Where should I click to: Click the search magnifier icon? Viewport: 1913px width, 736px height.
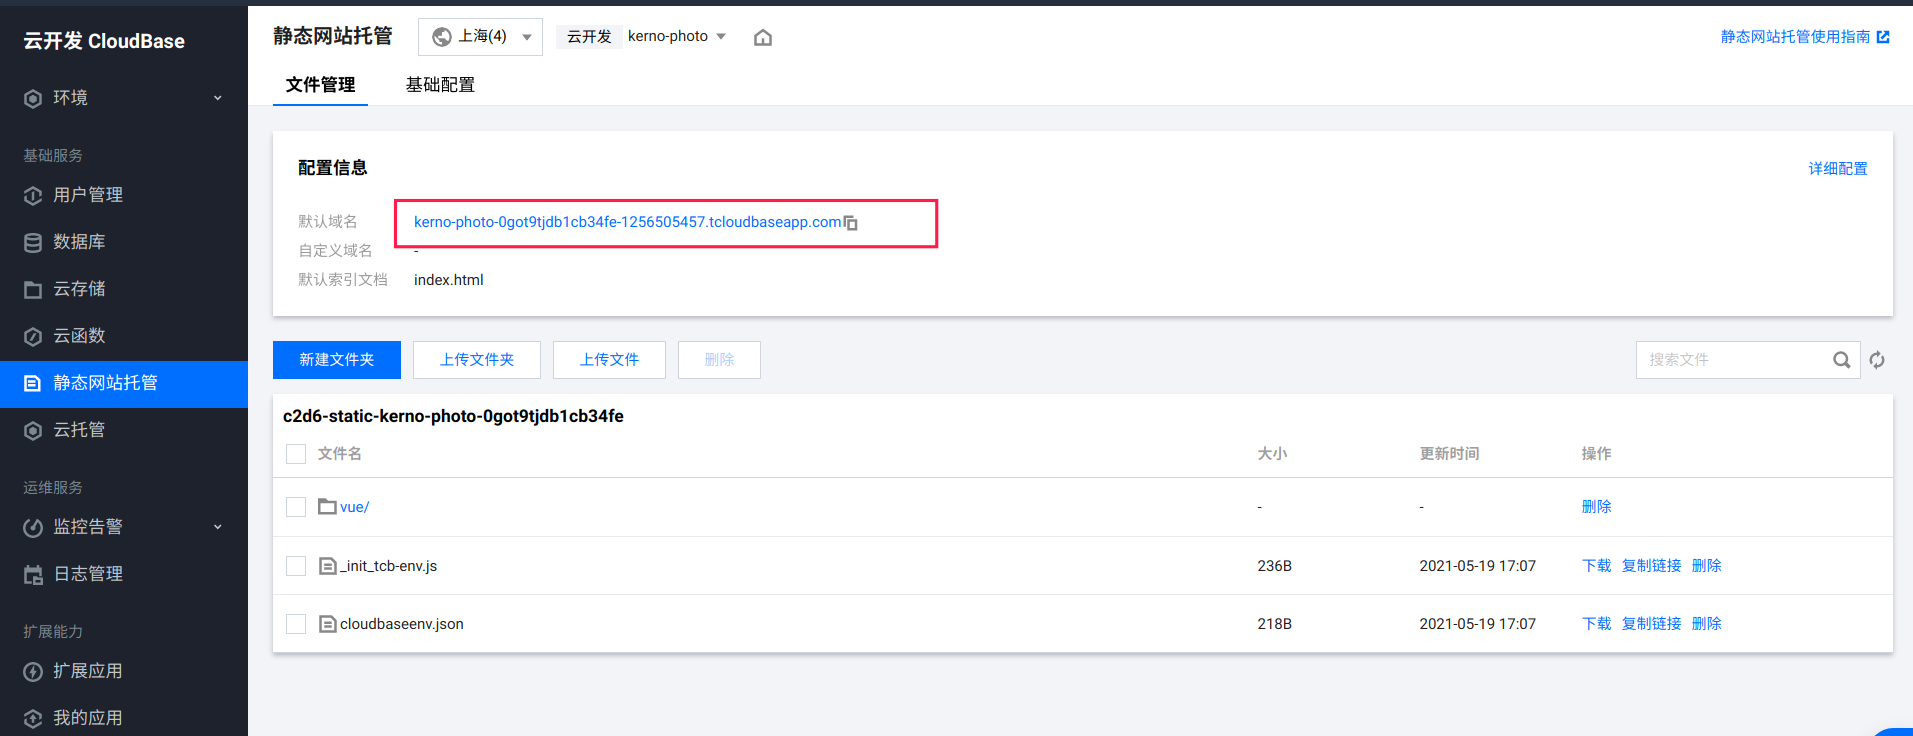1841,360
